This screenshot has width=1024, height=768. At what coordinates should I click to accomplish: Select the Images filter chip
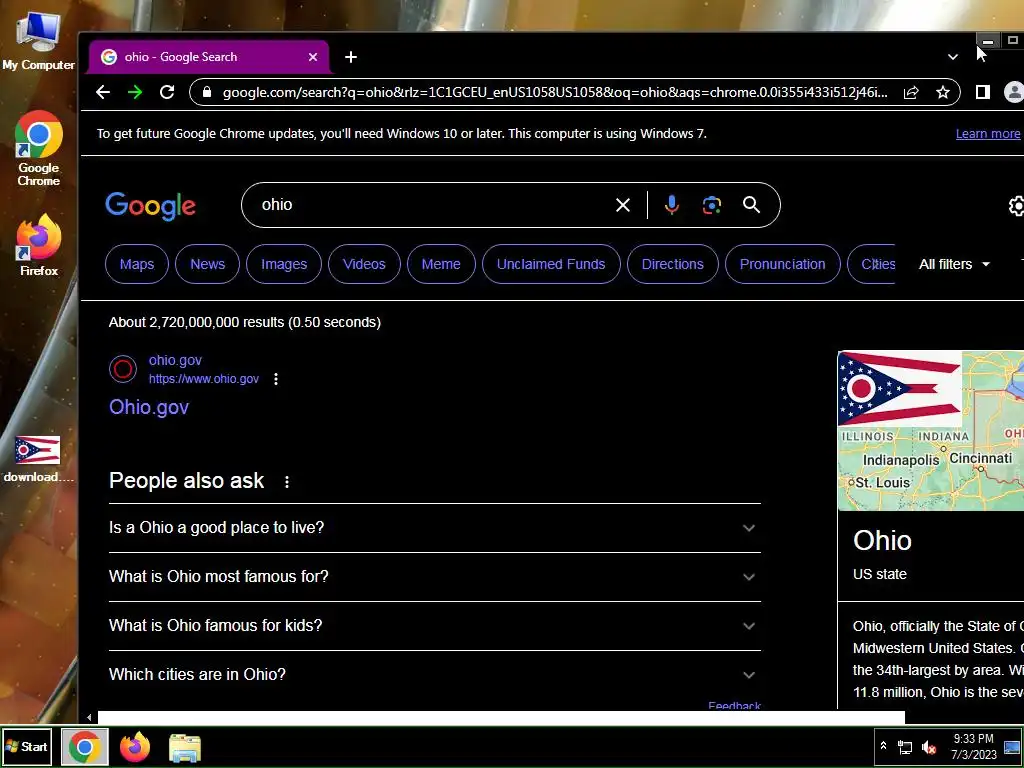[284, 264]
